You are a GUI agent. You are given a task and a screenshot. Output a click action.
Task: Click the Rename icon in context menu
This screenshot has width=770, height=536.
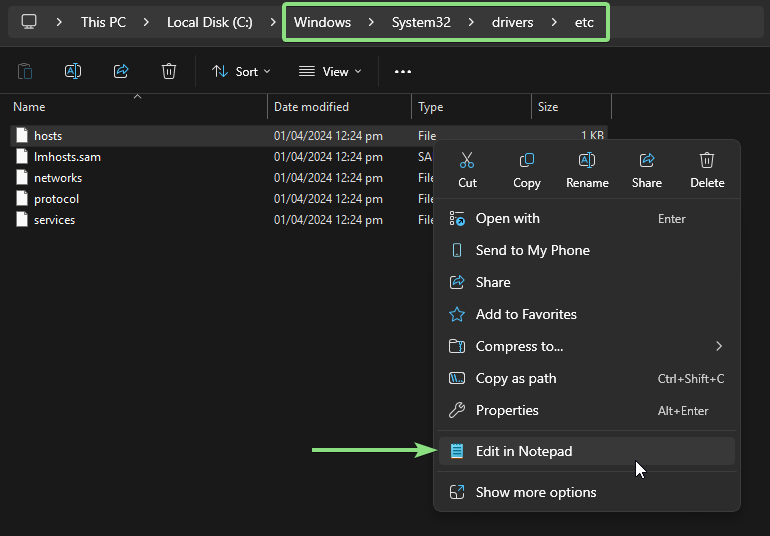tap(587, 161)
